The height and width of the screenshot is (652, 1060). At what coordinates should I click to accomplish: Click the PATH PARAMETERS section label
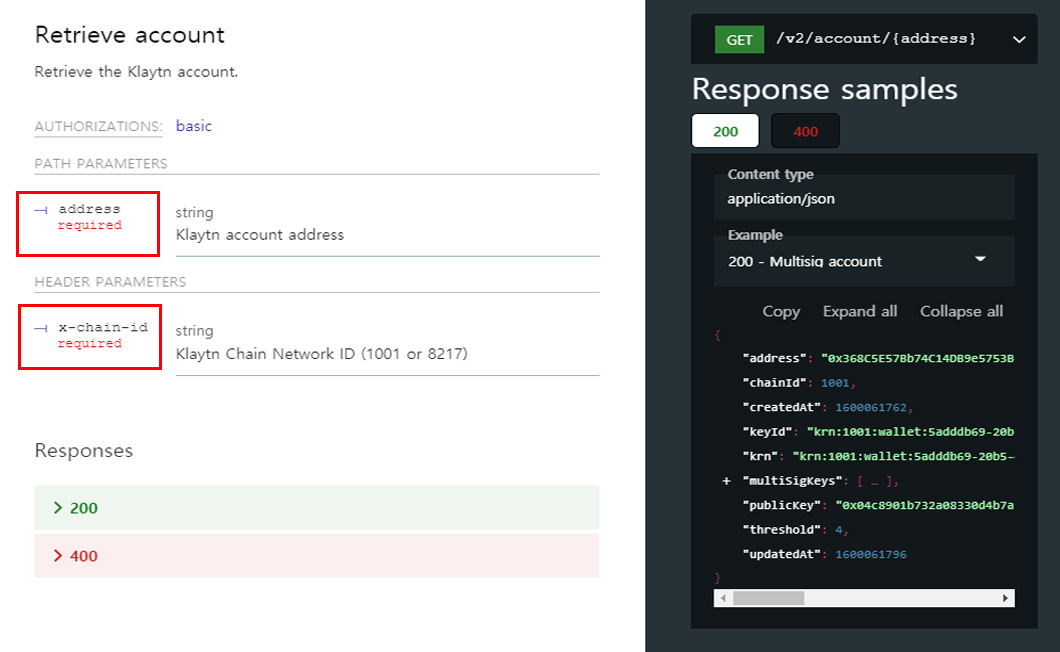(101, 164)
